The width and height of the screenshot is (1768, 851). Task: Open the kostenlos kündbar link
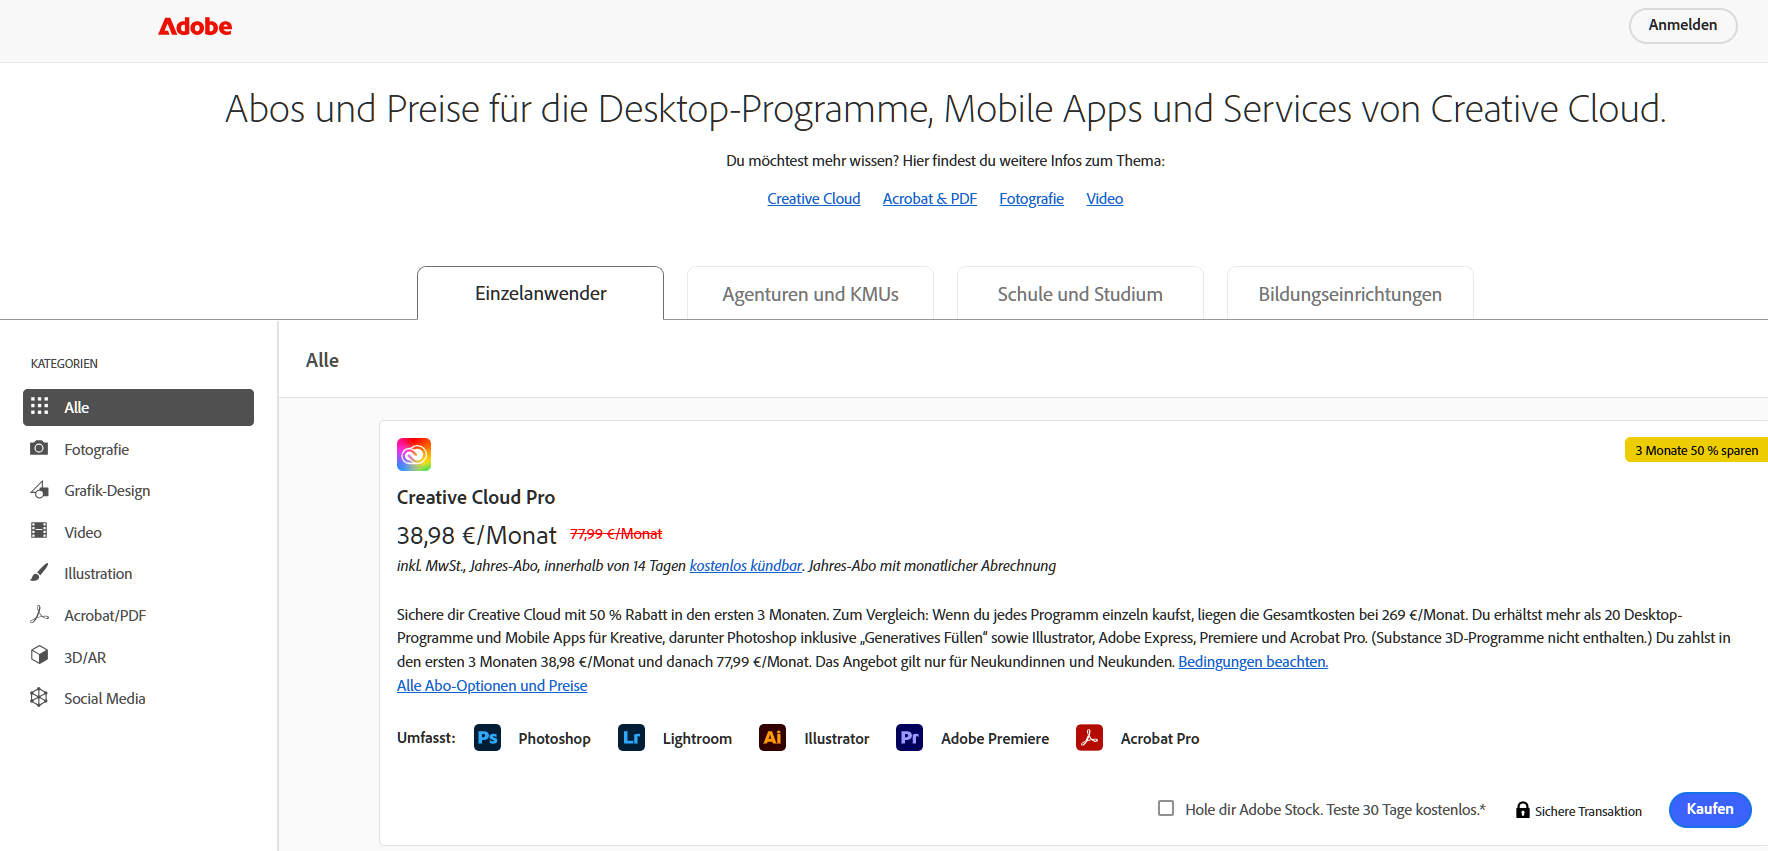[x=746, y=566]
